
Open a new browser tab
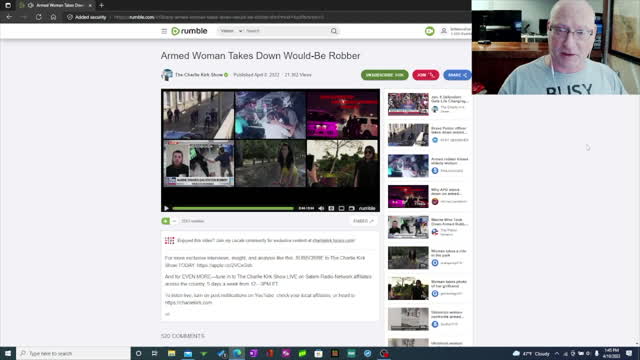click(101, 5)
